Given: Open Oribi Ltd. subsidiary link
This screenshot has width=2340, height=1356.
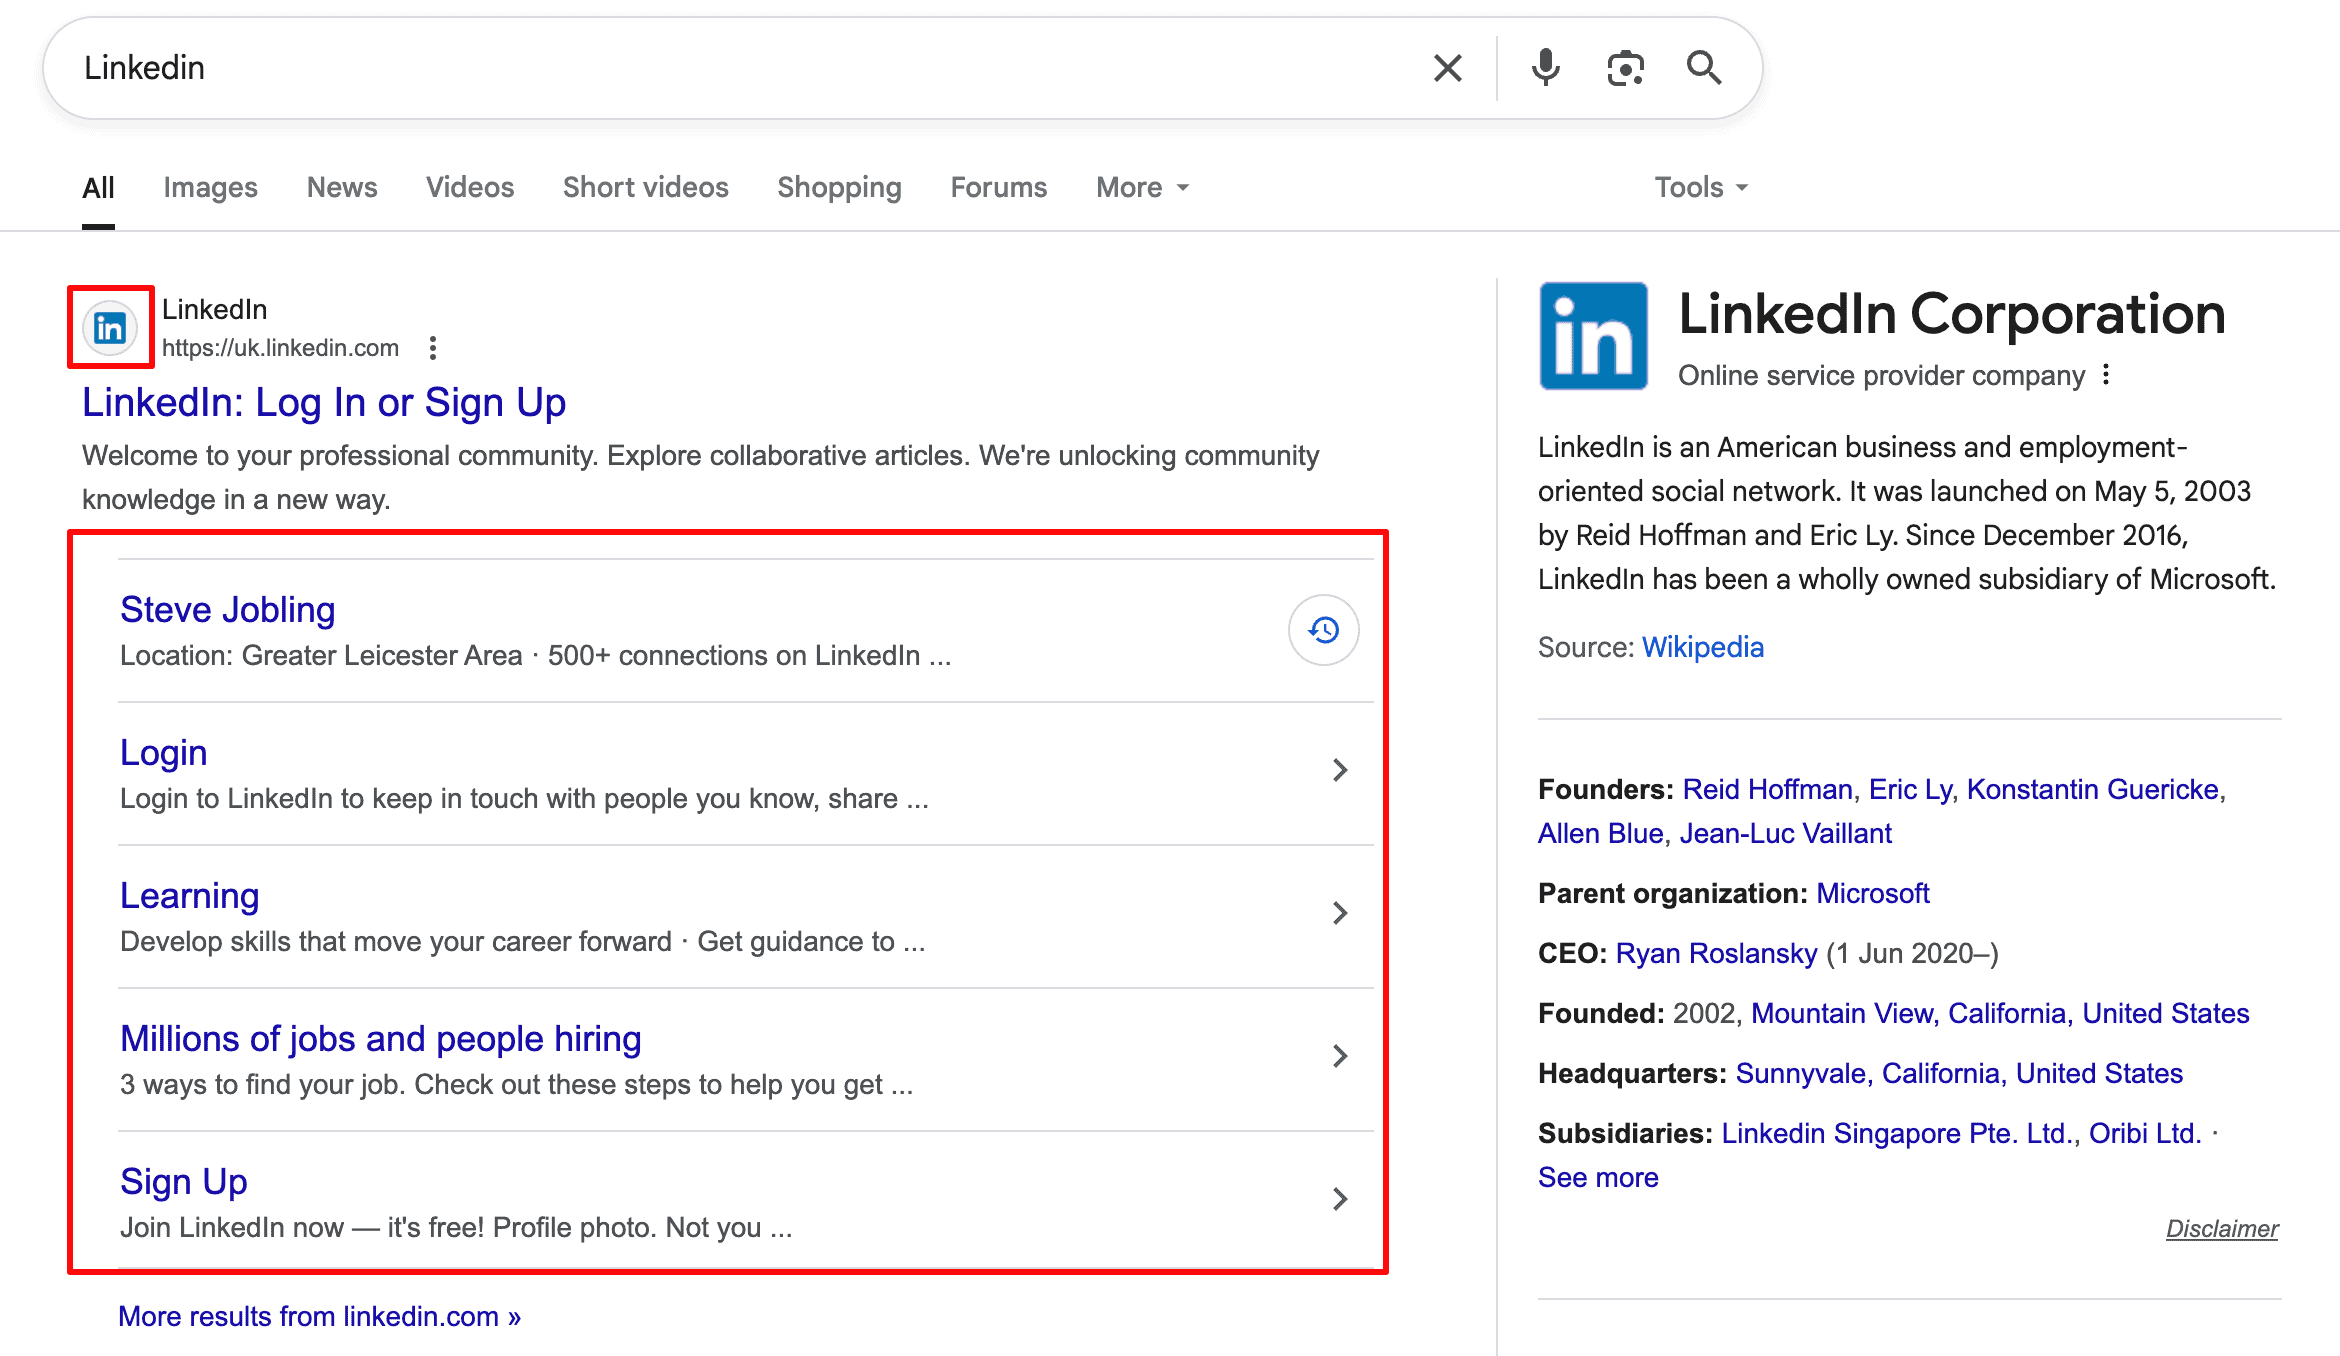Looking at the screenshot, I should point(2145,1133).
